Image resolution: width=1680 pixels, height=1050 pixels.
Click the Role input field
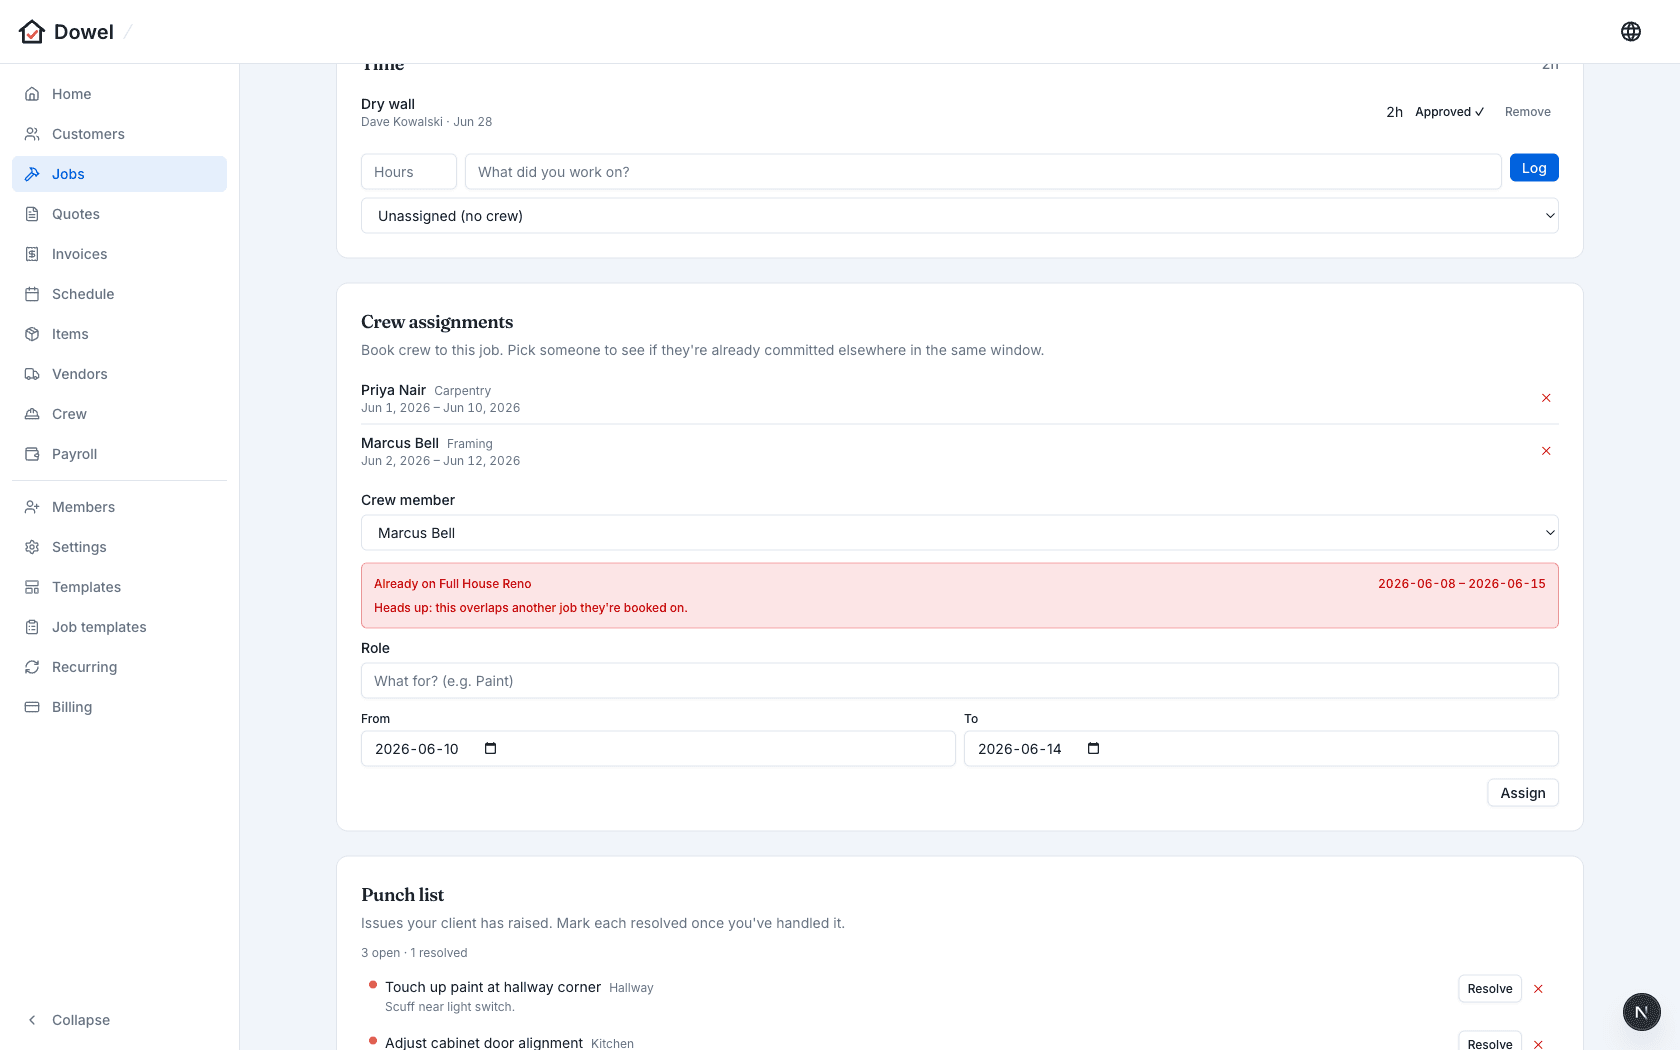pos(959,681)
